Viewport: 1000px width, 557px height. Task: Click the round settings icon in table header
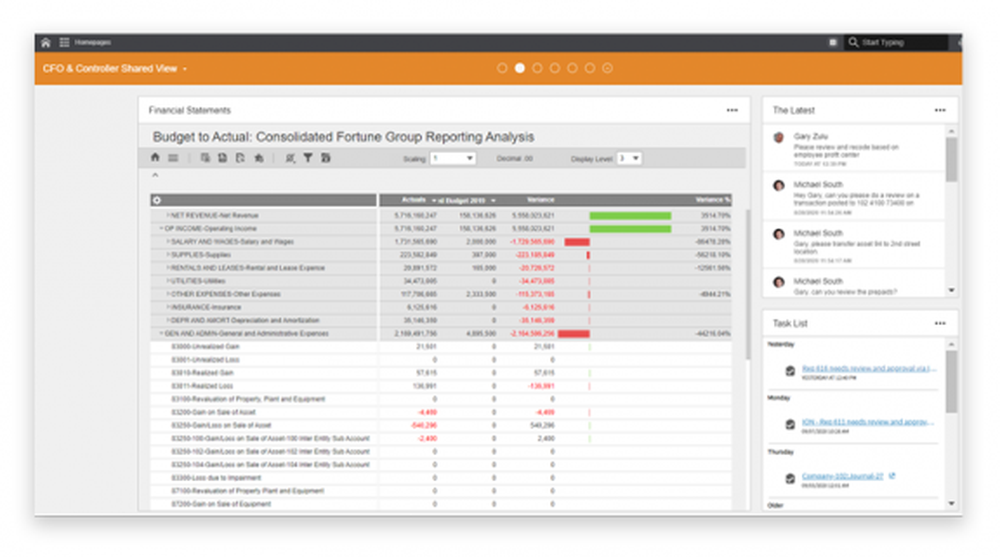point(157,200)
